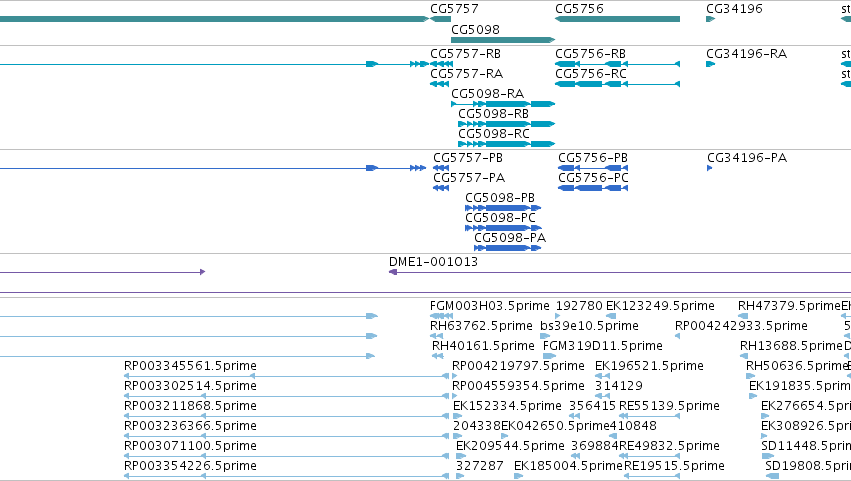This screenshot has height=481, width=851.
Task: Click EST RP003302514.5prime
Action: (190, 387)
